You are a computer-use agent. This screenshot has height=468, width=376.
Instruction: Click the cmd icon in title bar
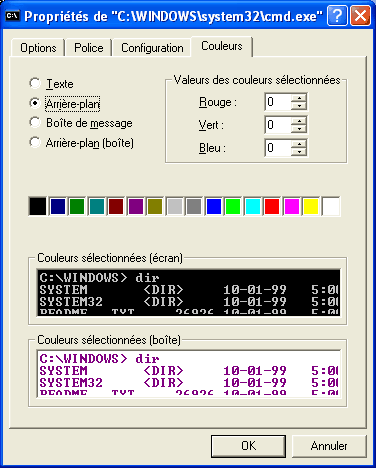click(13, 16)
